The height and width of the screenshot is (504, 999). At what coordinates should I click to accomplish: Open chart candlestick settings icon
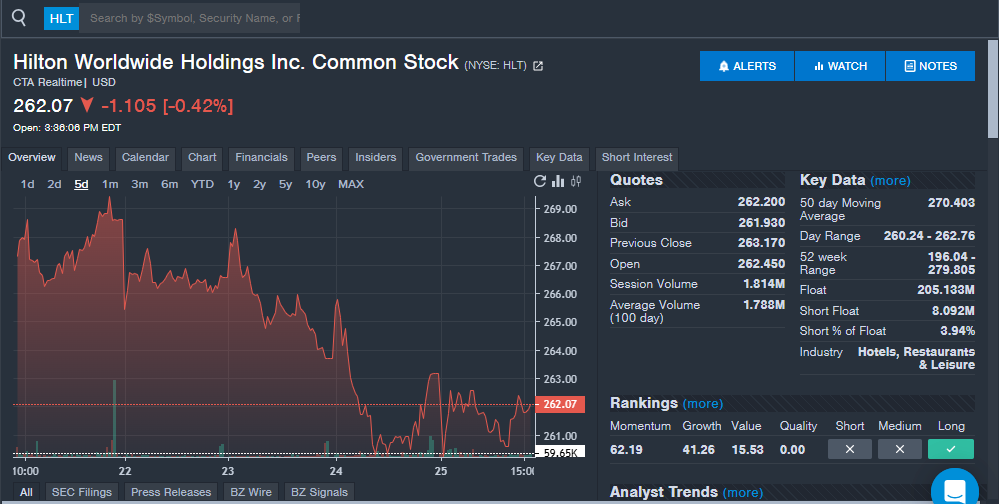tap(575, 182)
